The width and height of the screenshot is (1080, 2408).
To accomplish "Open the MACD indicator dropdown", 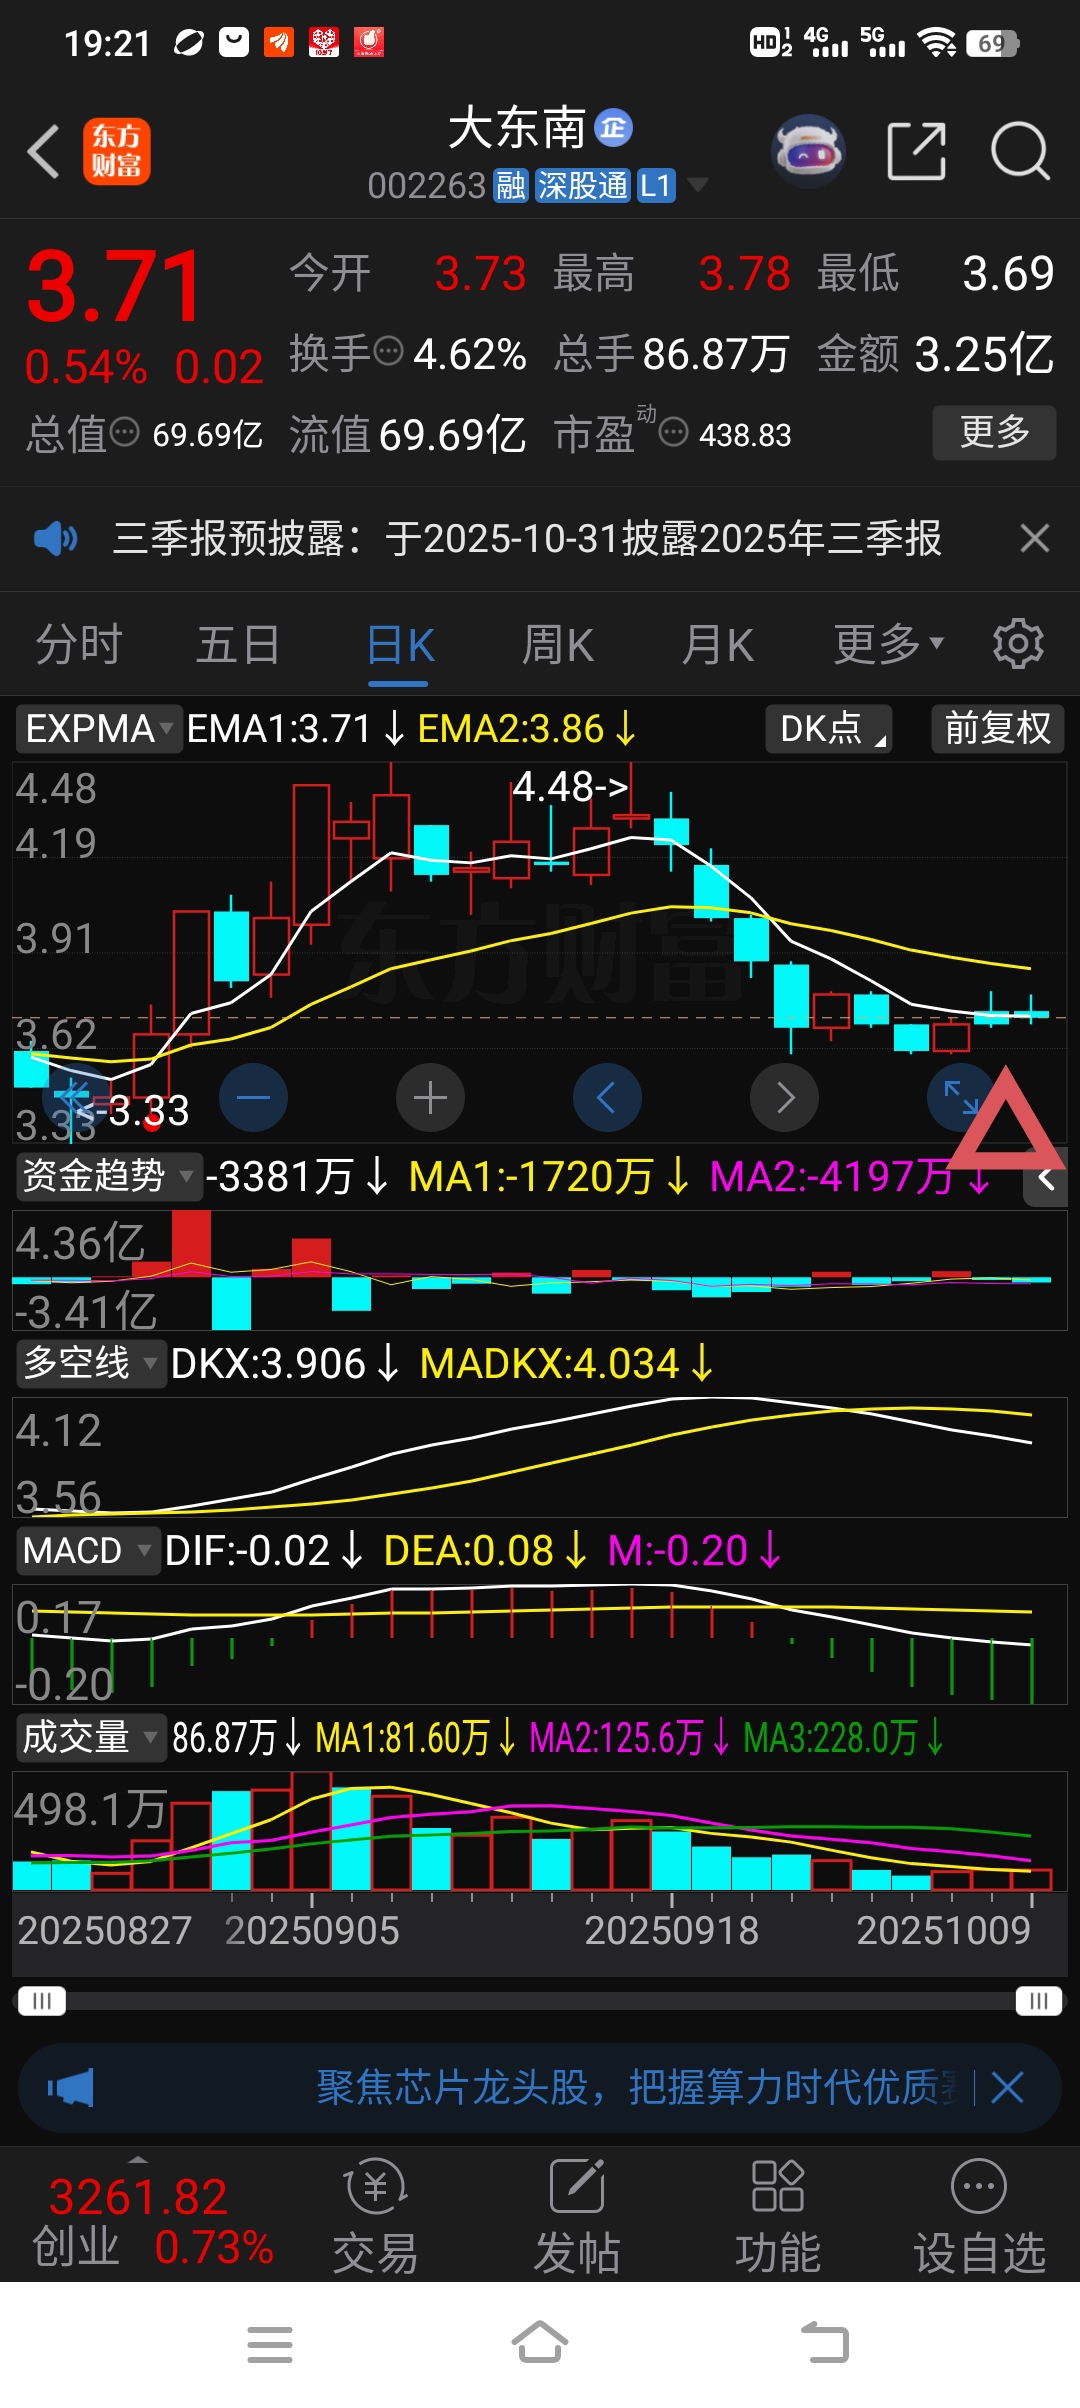I will pyautogui.click(x=88, y=1551).
